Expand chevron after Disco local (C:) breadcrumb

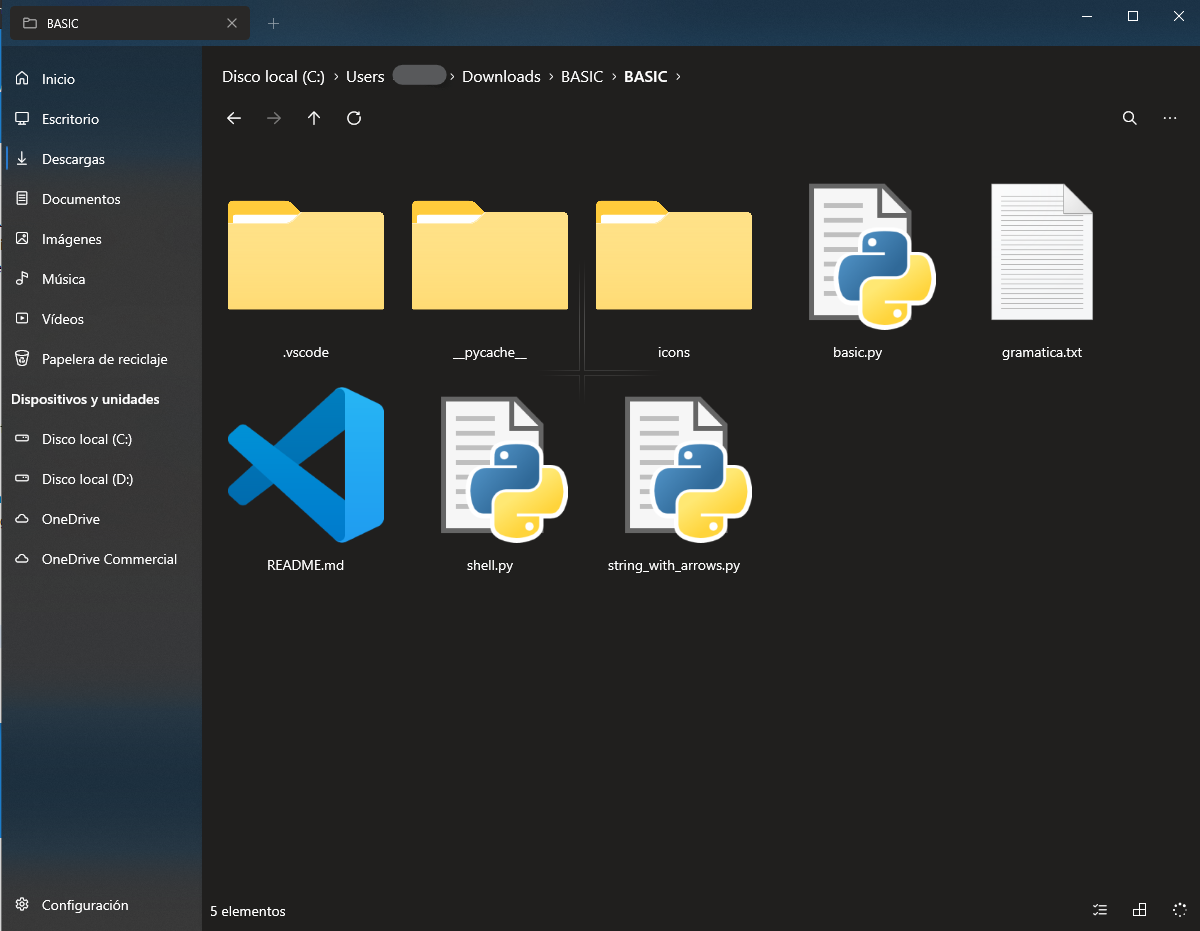click(x=336, y=76)
